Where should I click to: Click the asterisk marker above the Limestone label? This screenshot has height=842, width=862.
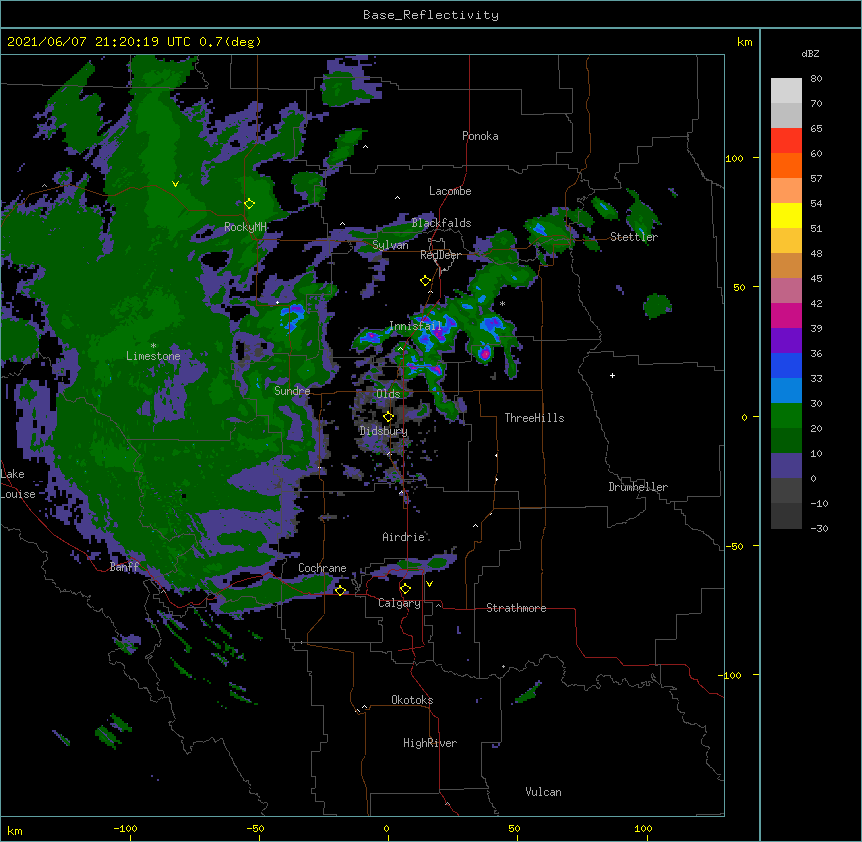[x=153, y=346]
